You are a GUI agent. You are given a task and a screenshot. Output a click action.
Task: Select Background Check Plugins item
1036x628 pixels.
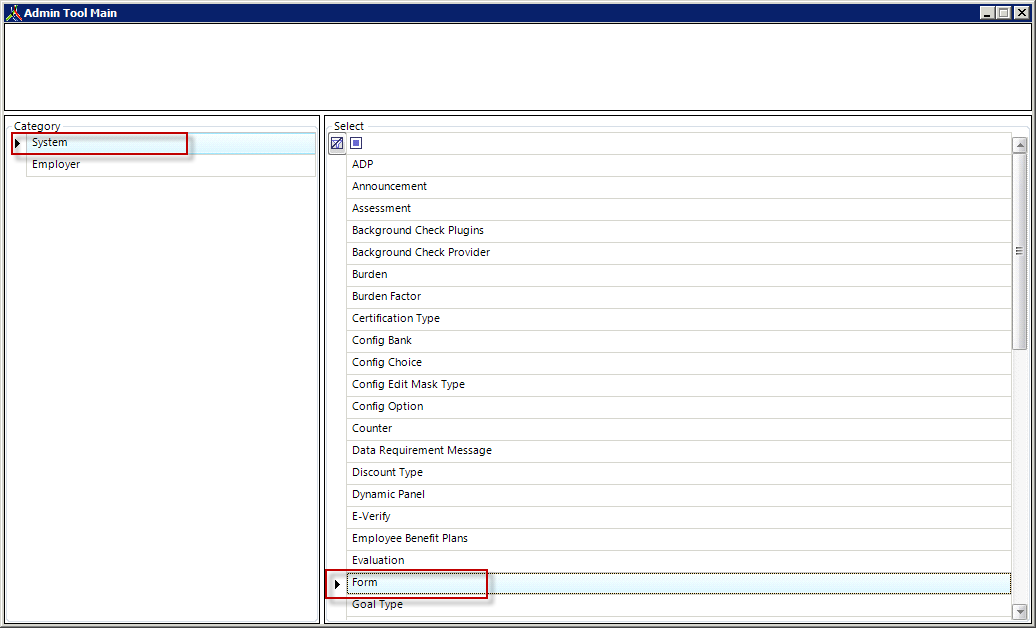417,231
